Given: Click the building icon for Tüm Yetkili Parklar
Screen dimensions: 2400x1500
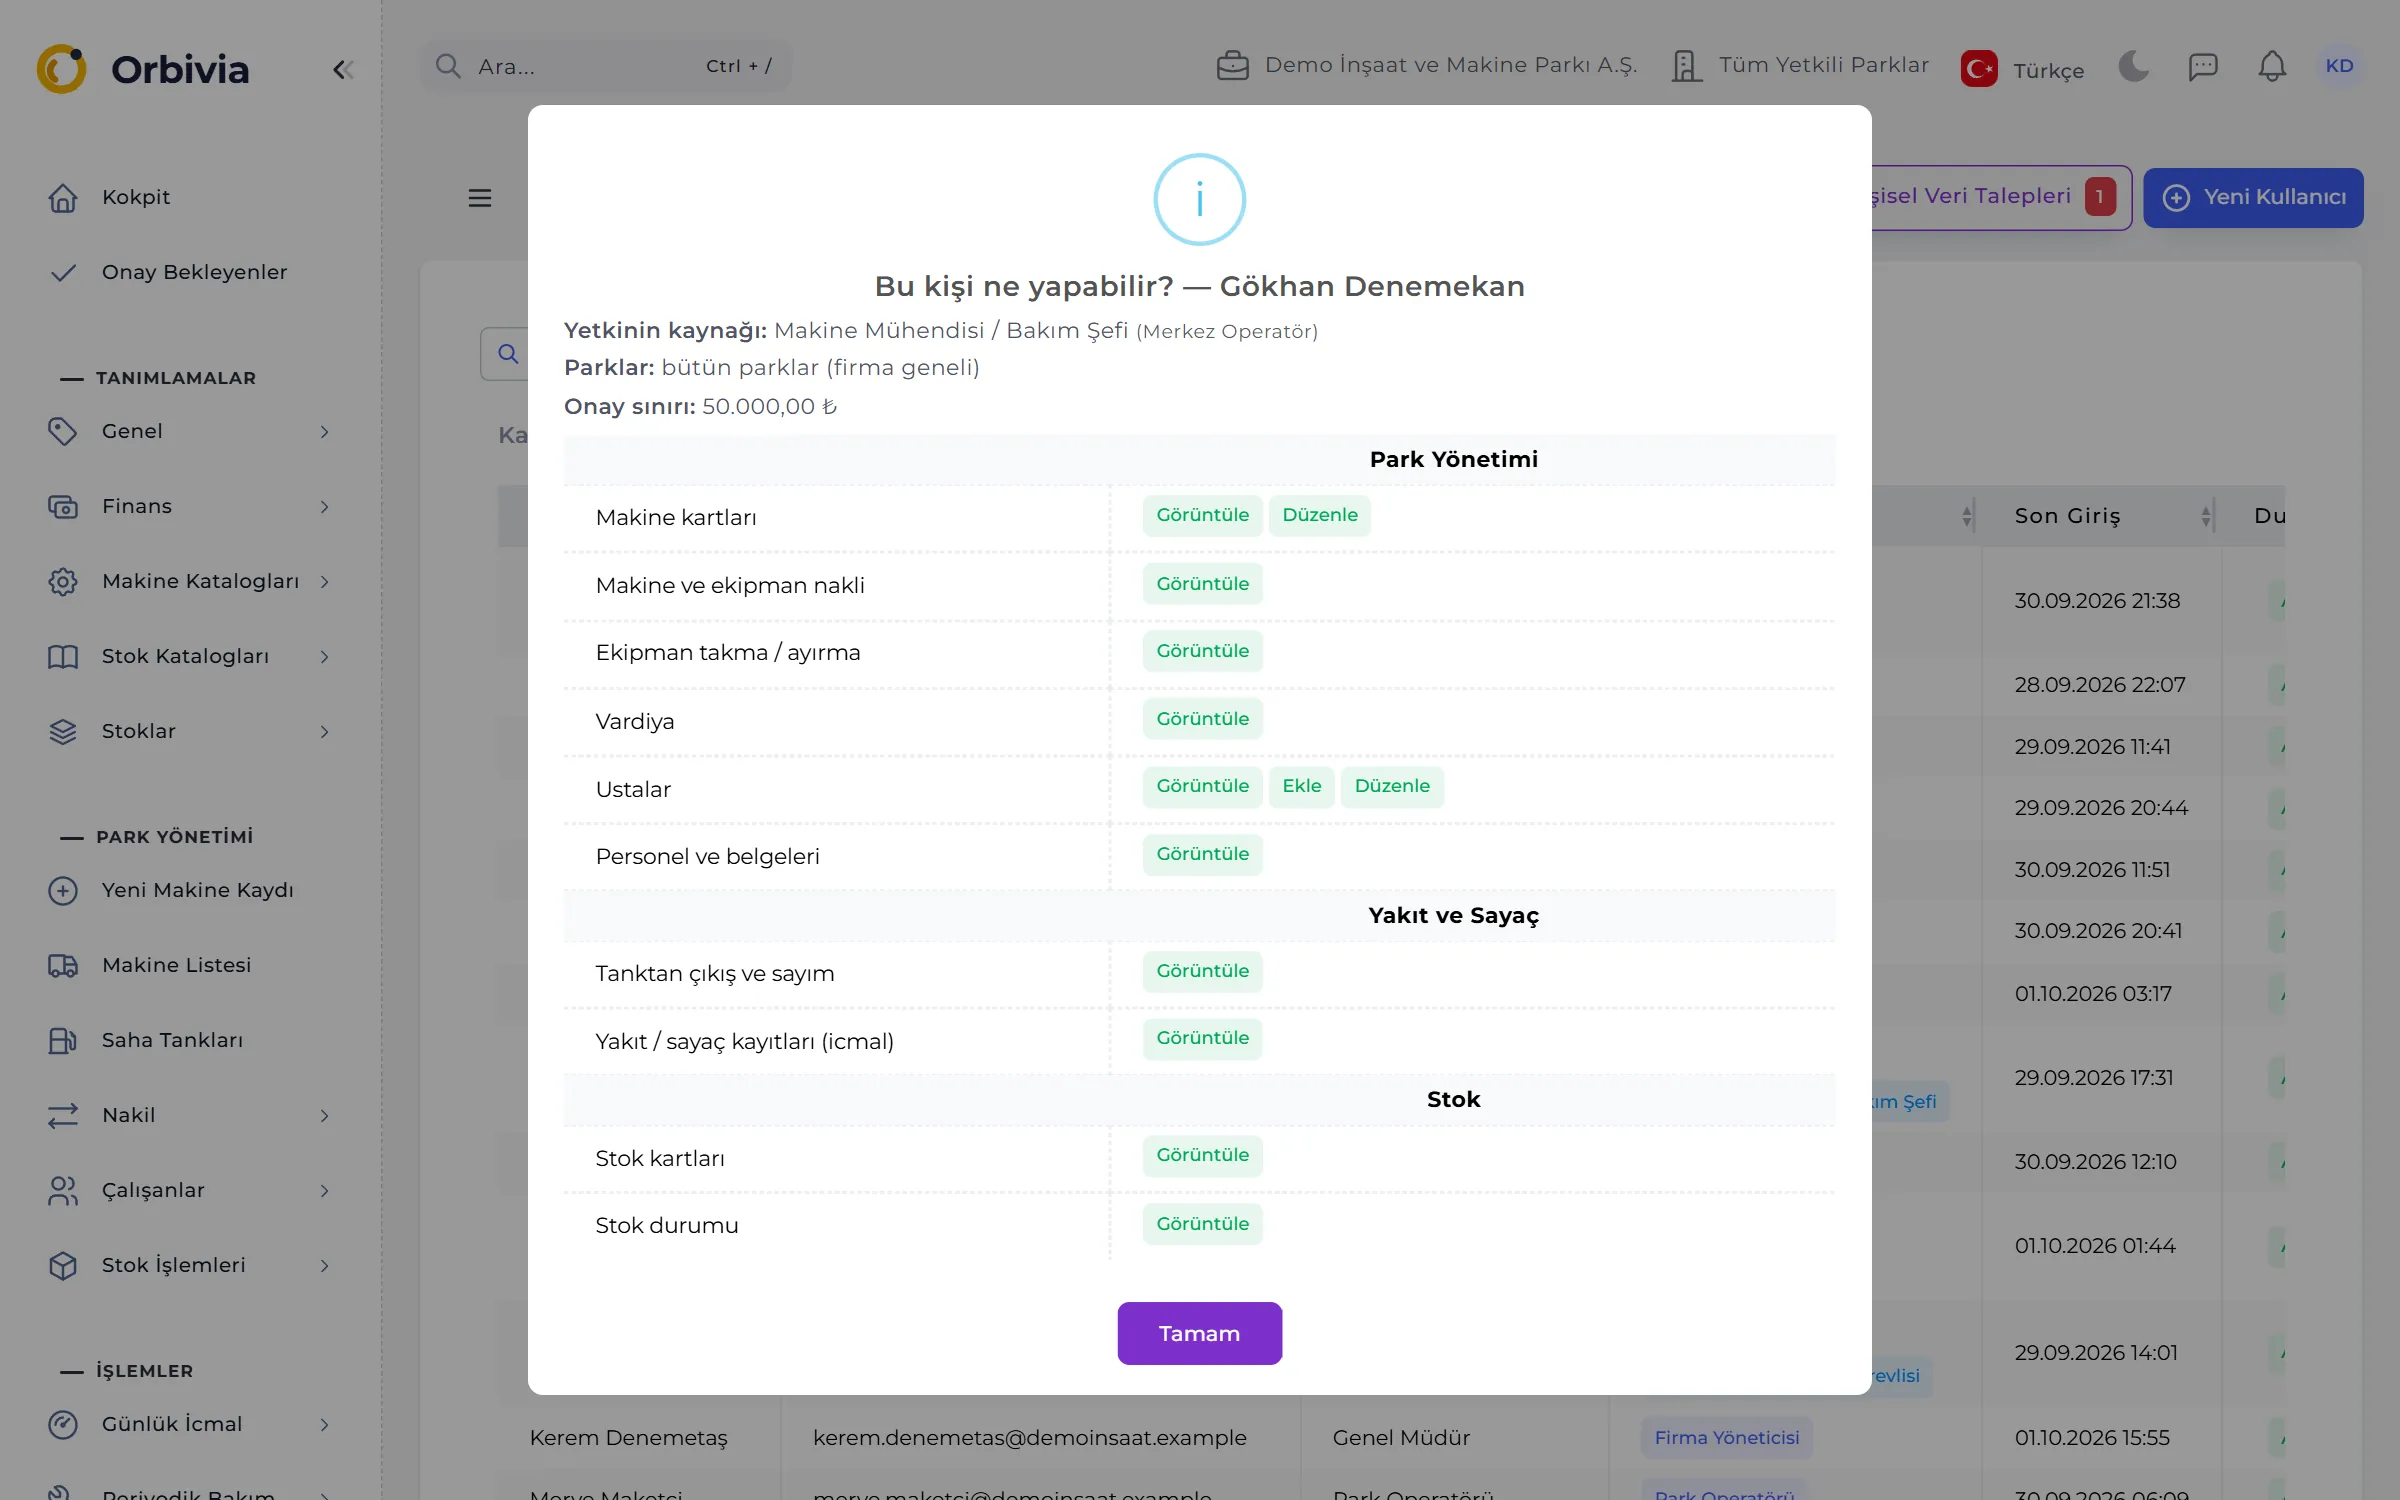Looking at the screenshot, I should click(1686, 66).
